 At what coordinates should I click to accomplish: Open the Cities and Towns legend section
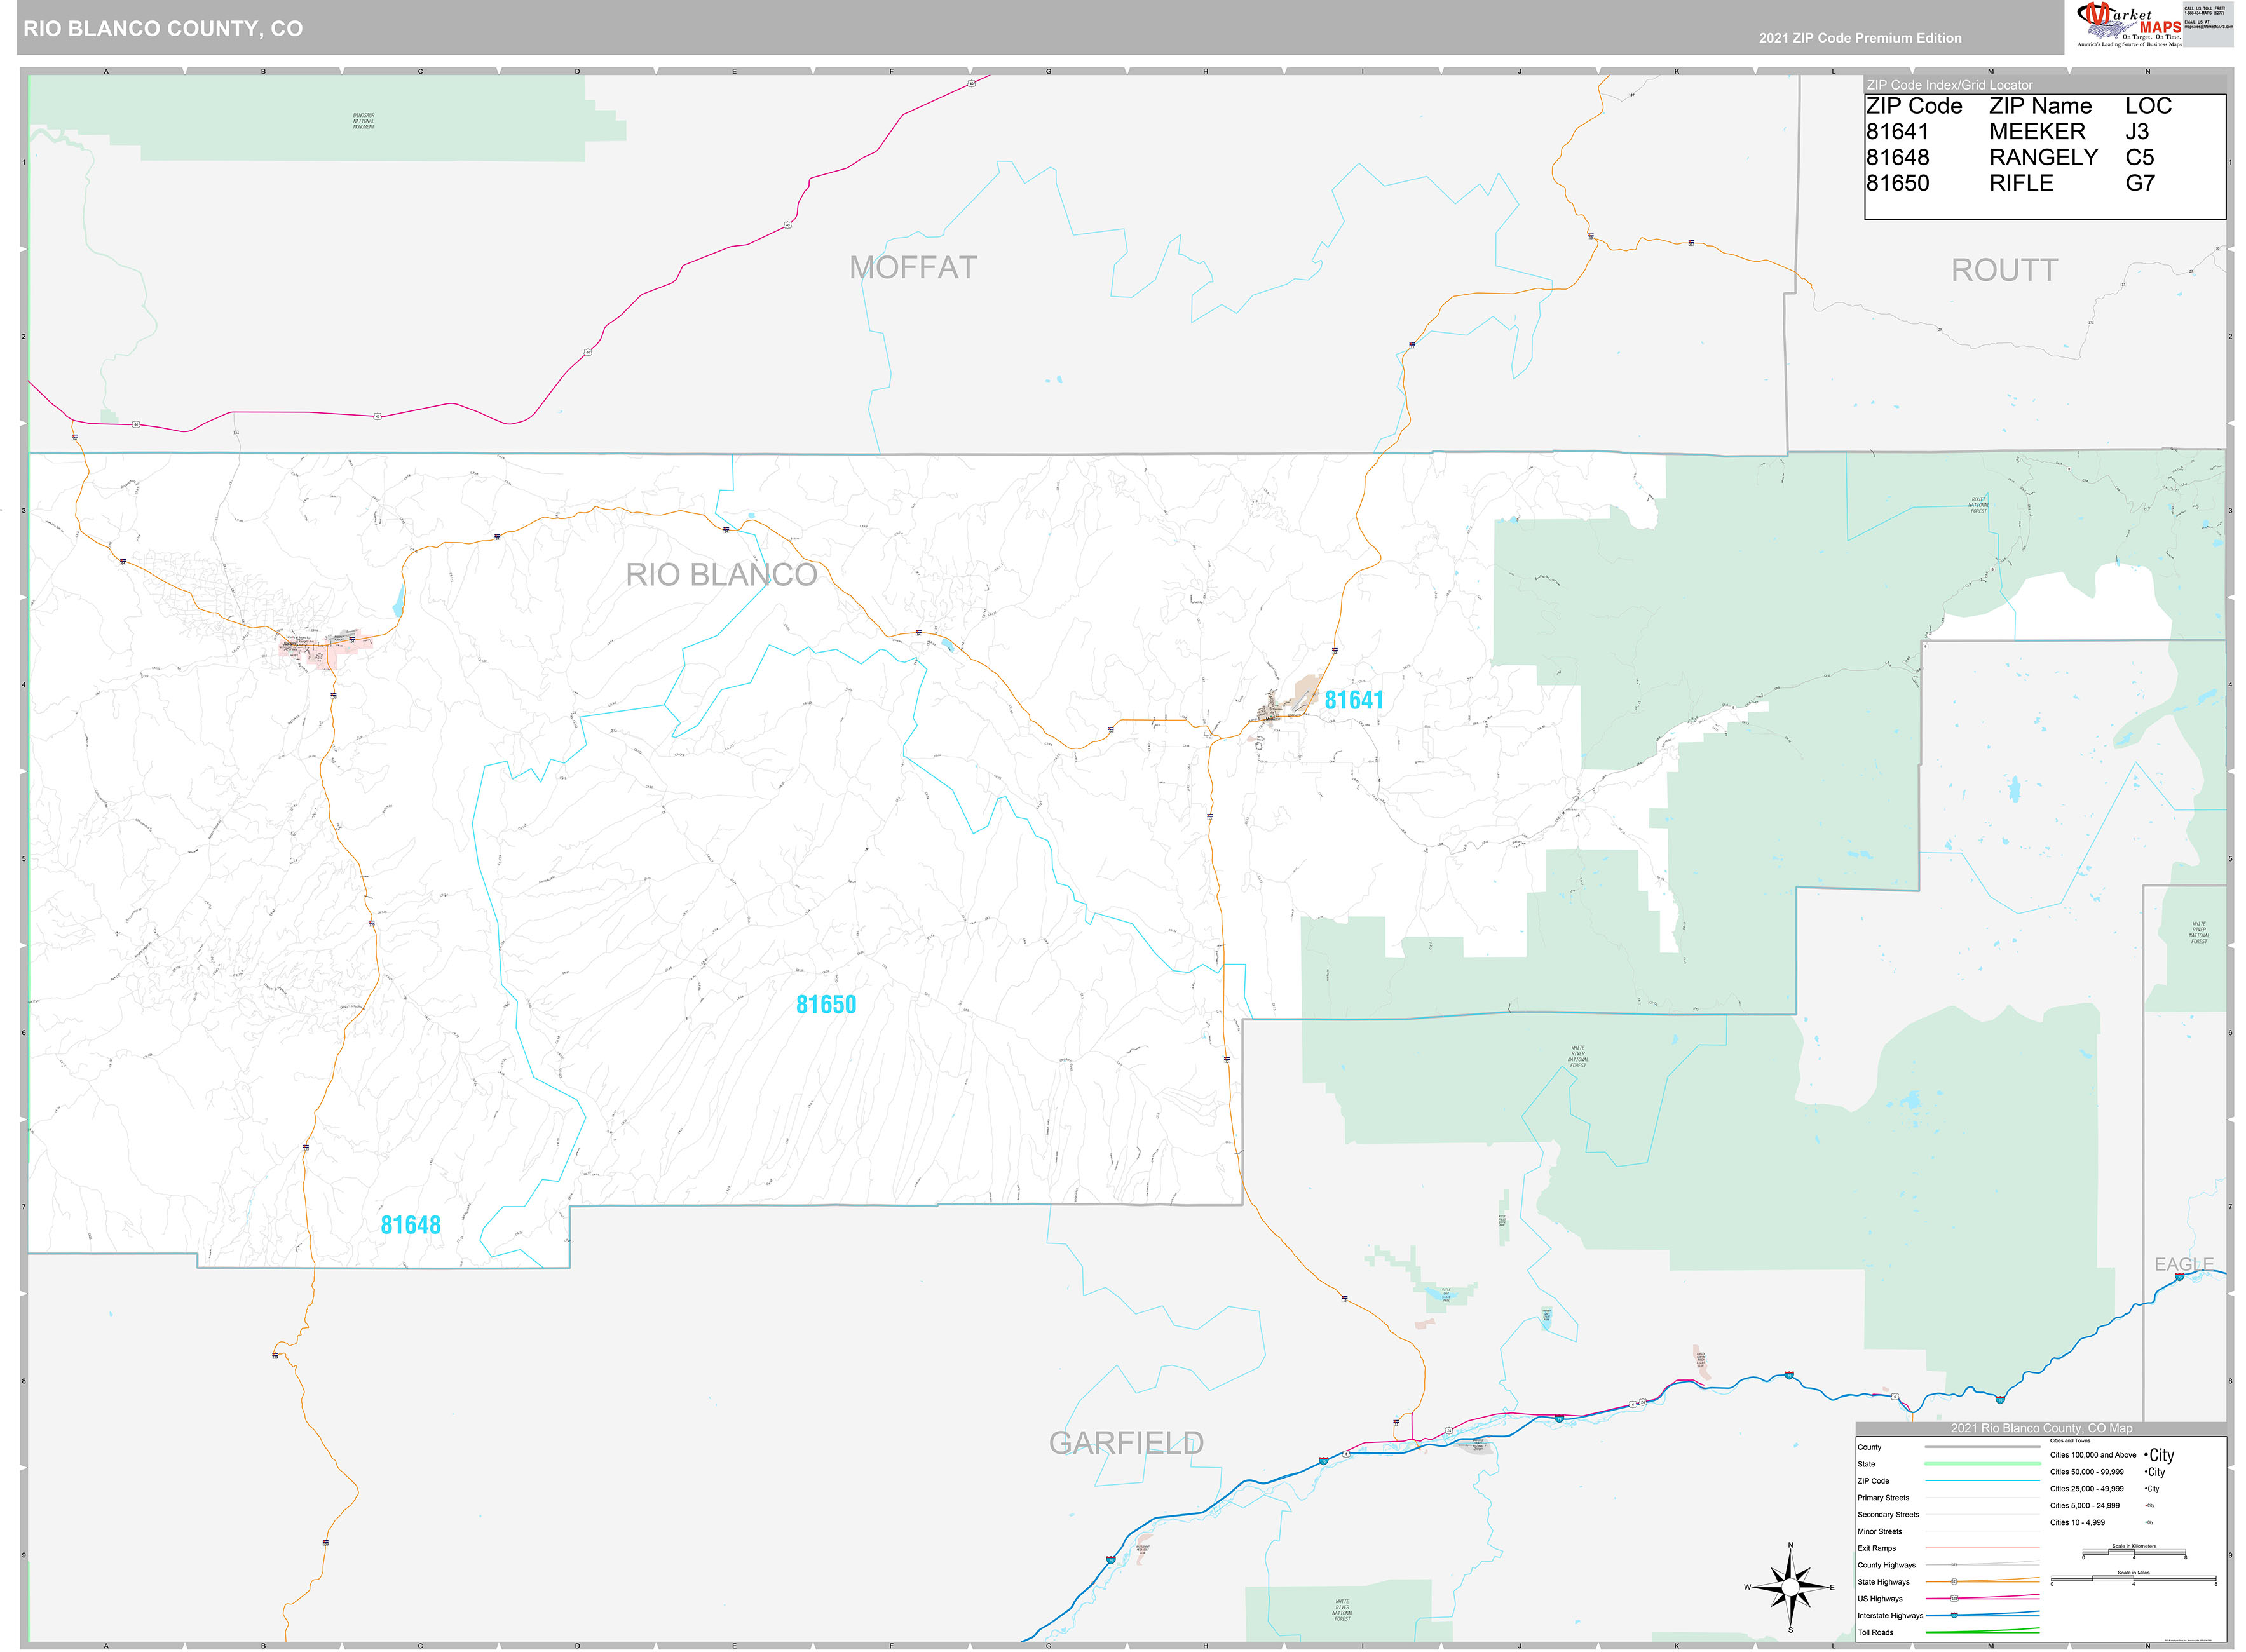[x=2070, y=1441]
